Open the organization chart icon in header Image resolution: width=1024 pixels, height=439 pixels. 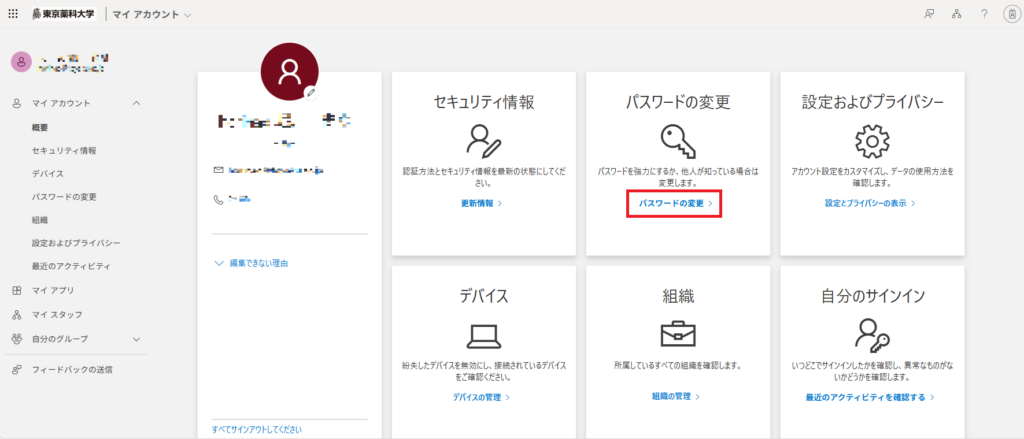pos(956,14)
